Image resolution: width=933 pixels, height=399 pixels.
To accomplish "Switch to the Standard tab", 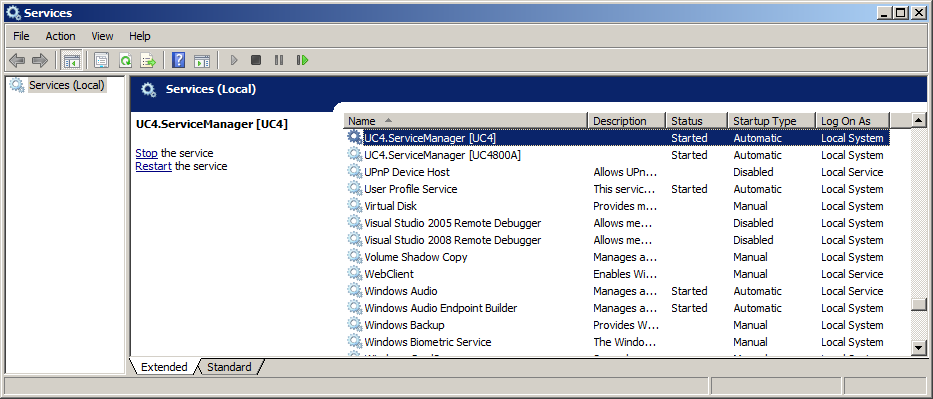I will (x=229, y=367).
